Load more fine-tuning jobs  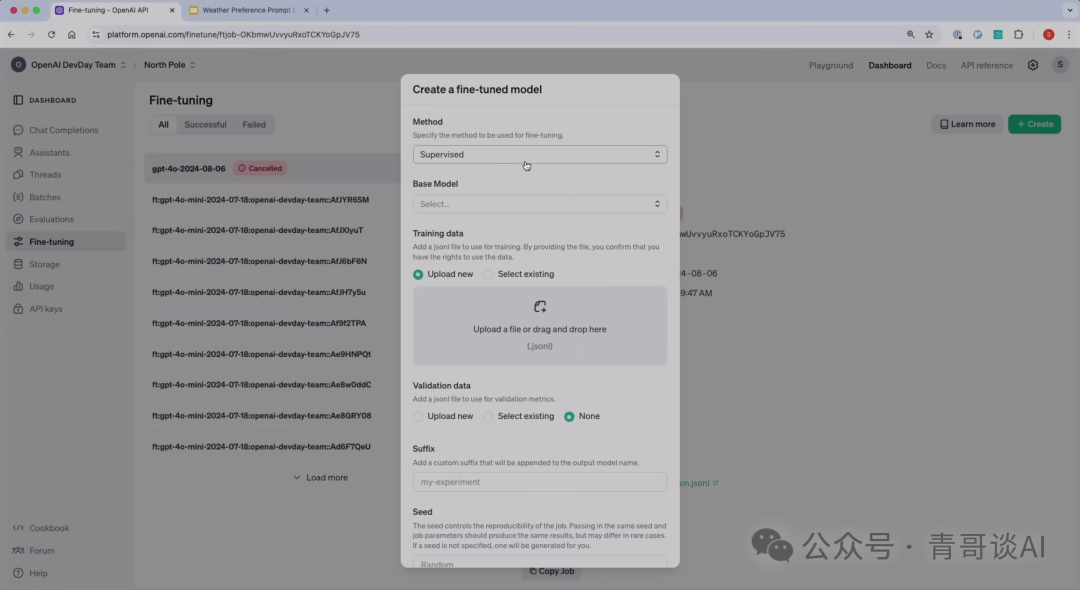[x=320, y=478]
